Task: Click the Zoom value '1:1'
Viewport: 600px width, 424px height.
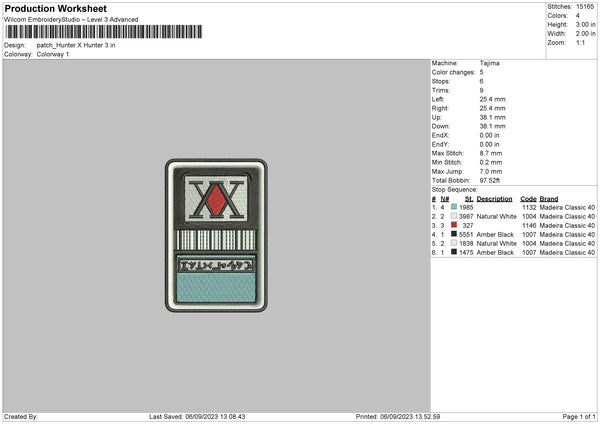Action: (580, 43)
